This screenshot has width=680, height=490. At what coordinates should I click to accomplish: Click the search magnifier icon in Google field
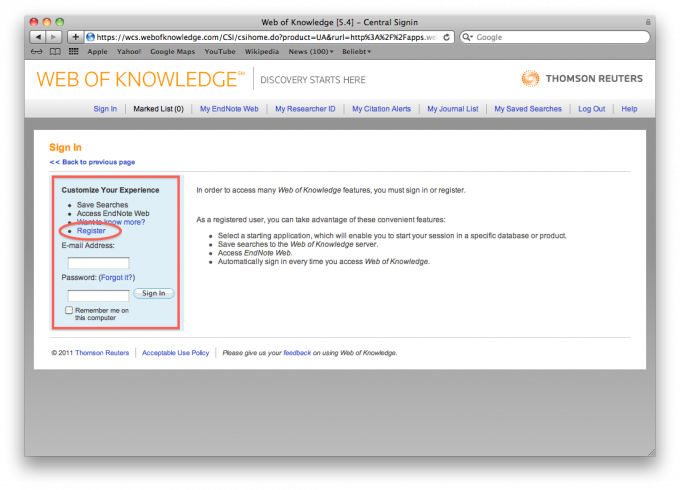[467, 37]
